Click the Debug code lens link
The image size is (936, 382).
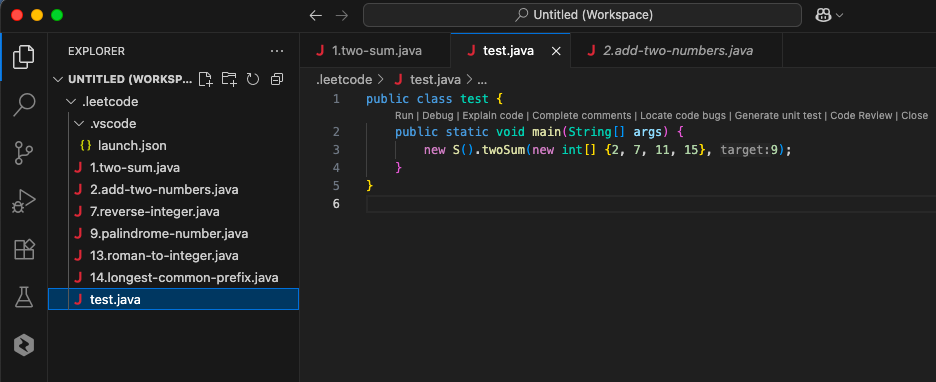click(438, 116)
